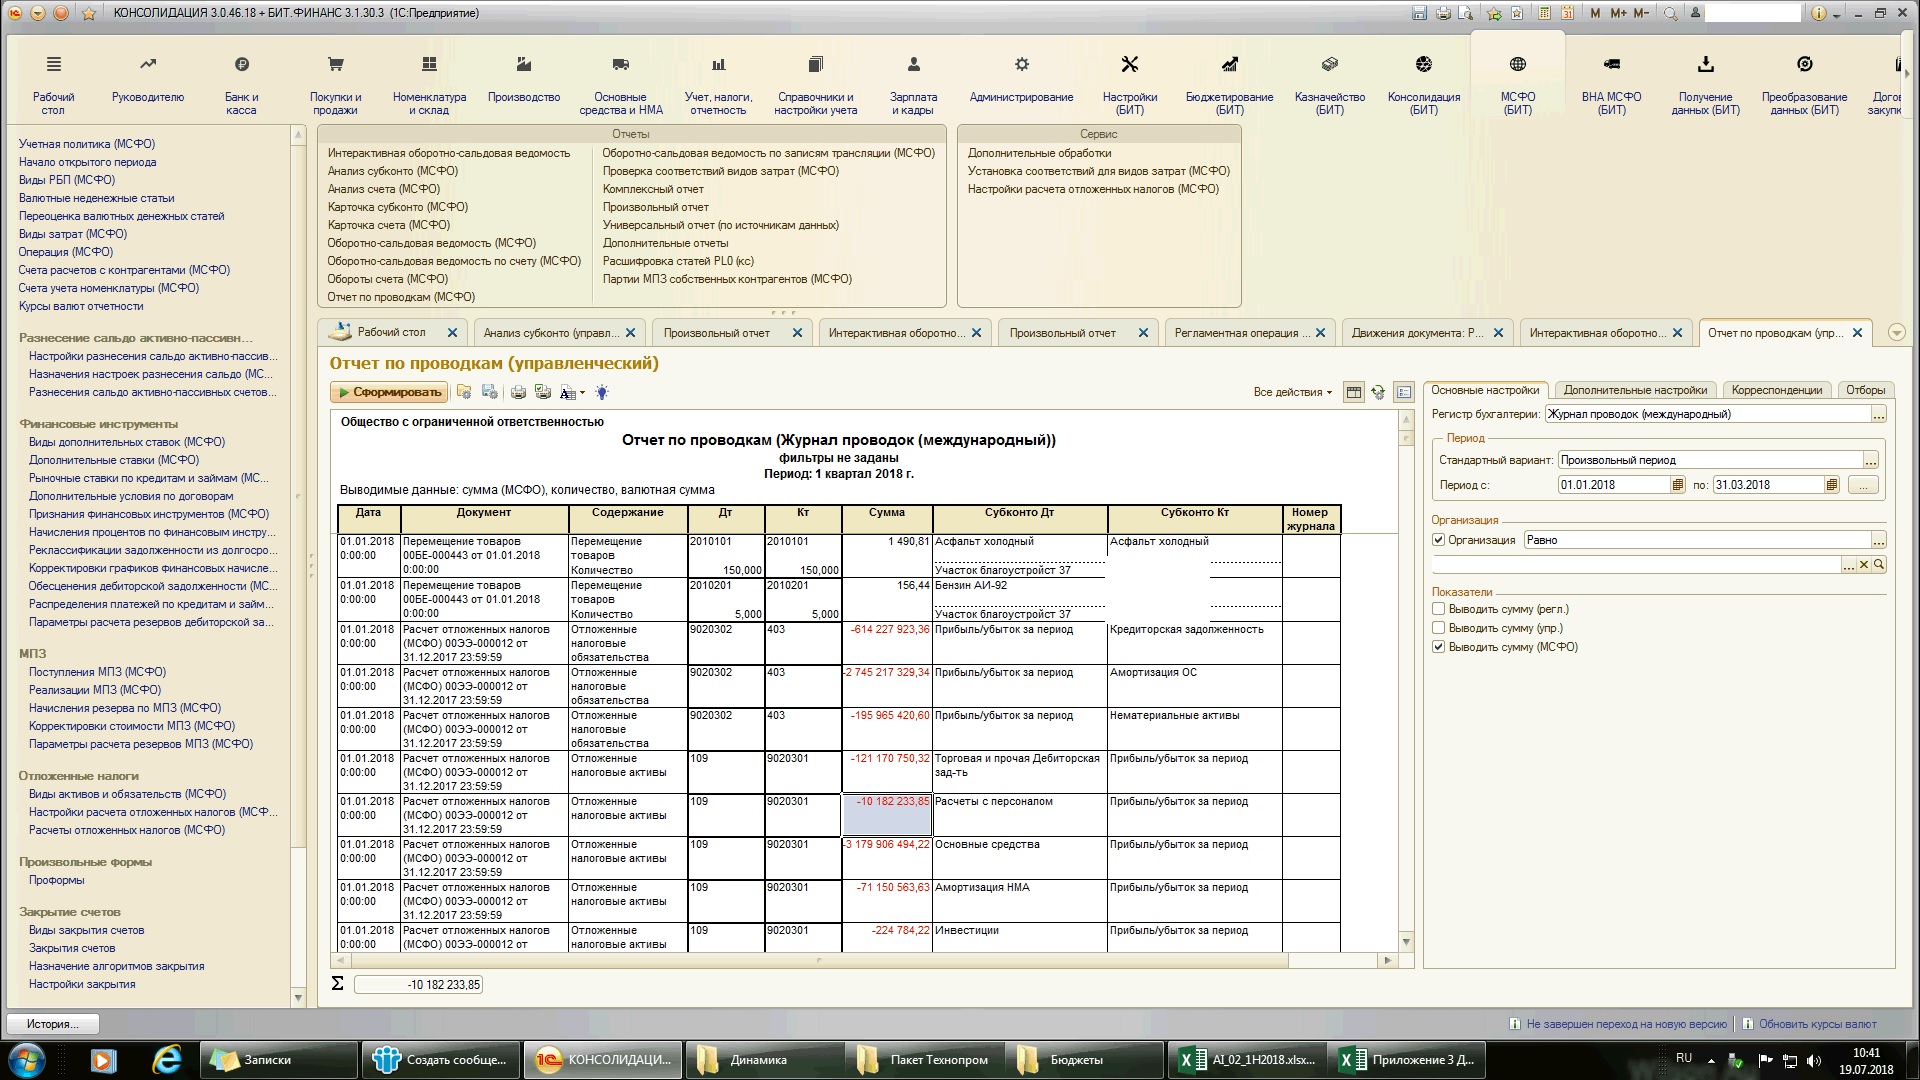Open Стандартный вариант period selector button
This screenshot has height=1080, width=1920.
[x=1870, y=460]
